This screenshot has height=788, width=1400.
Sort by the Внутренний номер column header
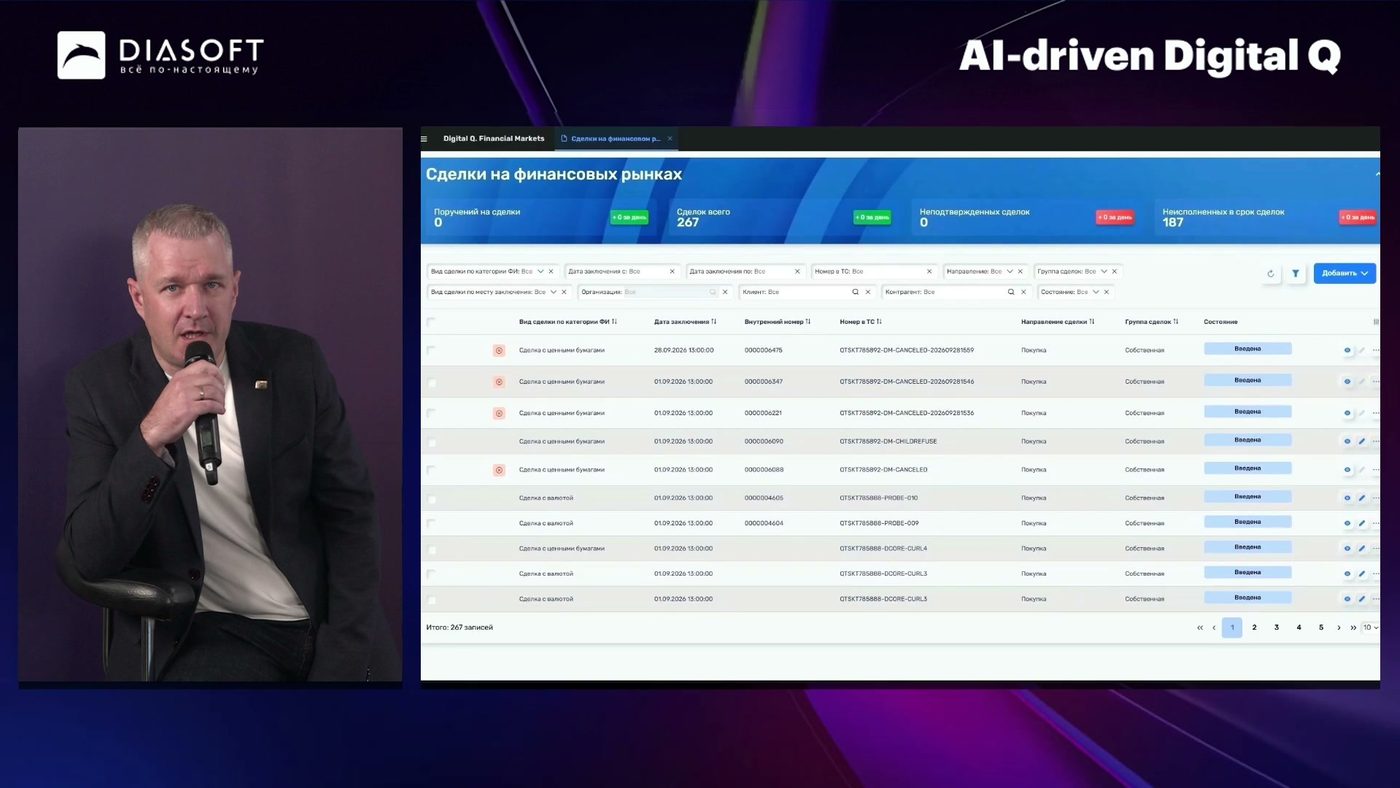point(777,322)
